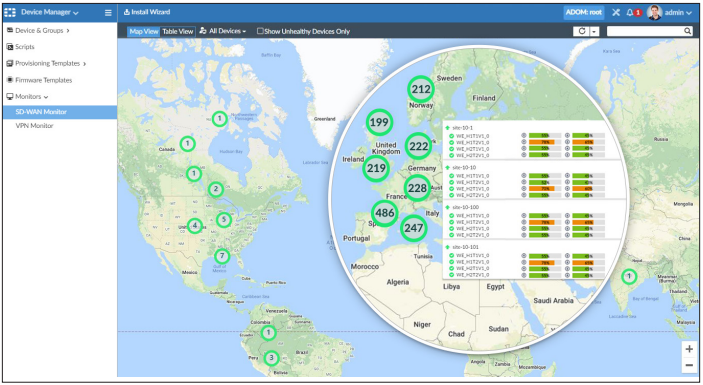
Task: Click the device marker 1 in India
Action: [x=629, y=276]
